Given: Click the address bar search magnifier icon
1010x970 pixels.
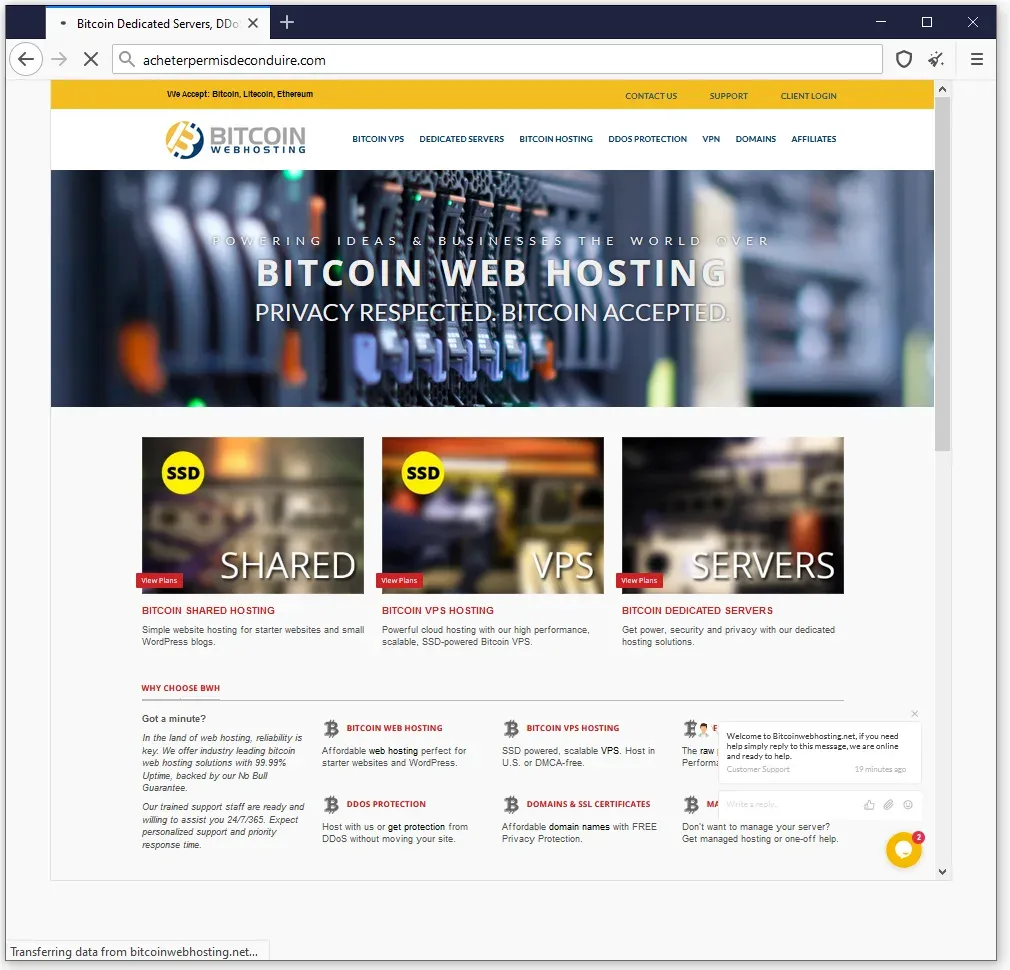Looking at the screenshot, I should pos(127,60).
